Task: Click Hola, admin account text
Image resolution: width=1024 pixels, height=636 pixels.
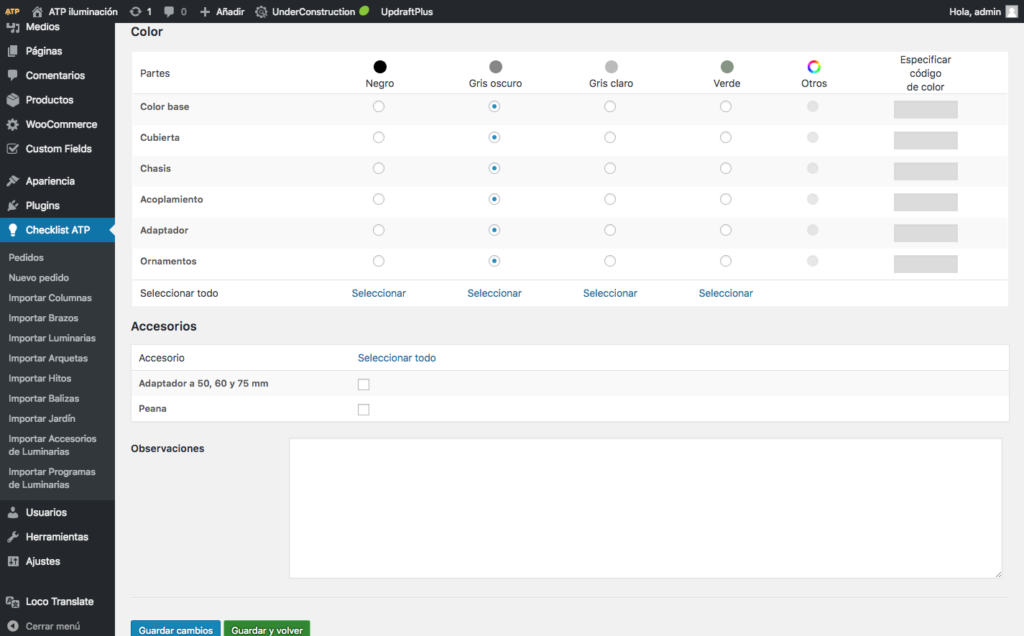Action: (x=974, y=12)
